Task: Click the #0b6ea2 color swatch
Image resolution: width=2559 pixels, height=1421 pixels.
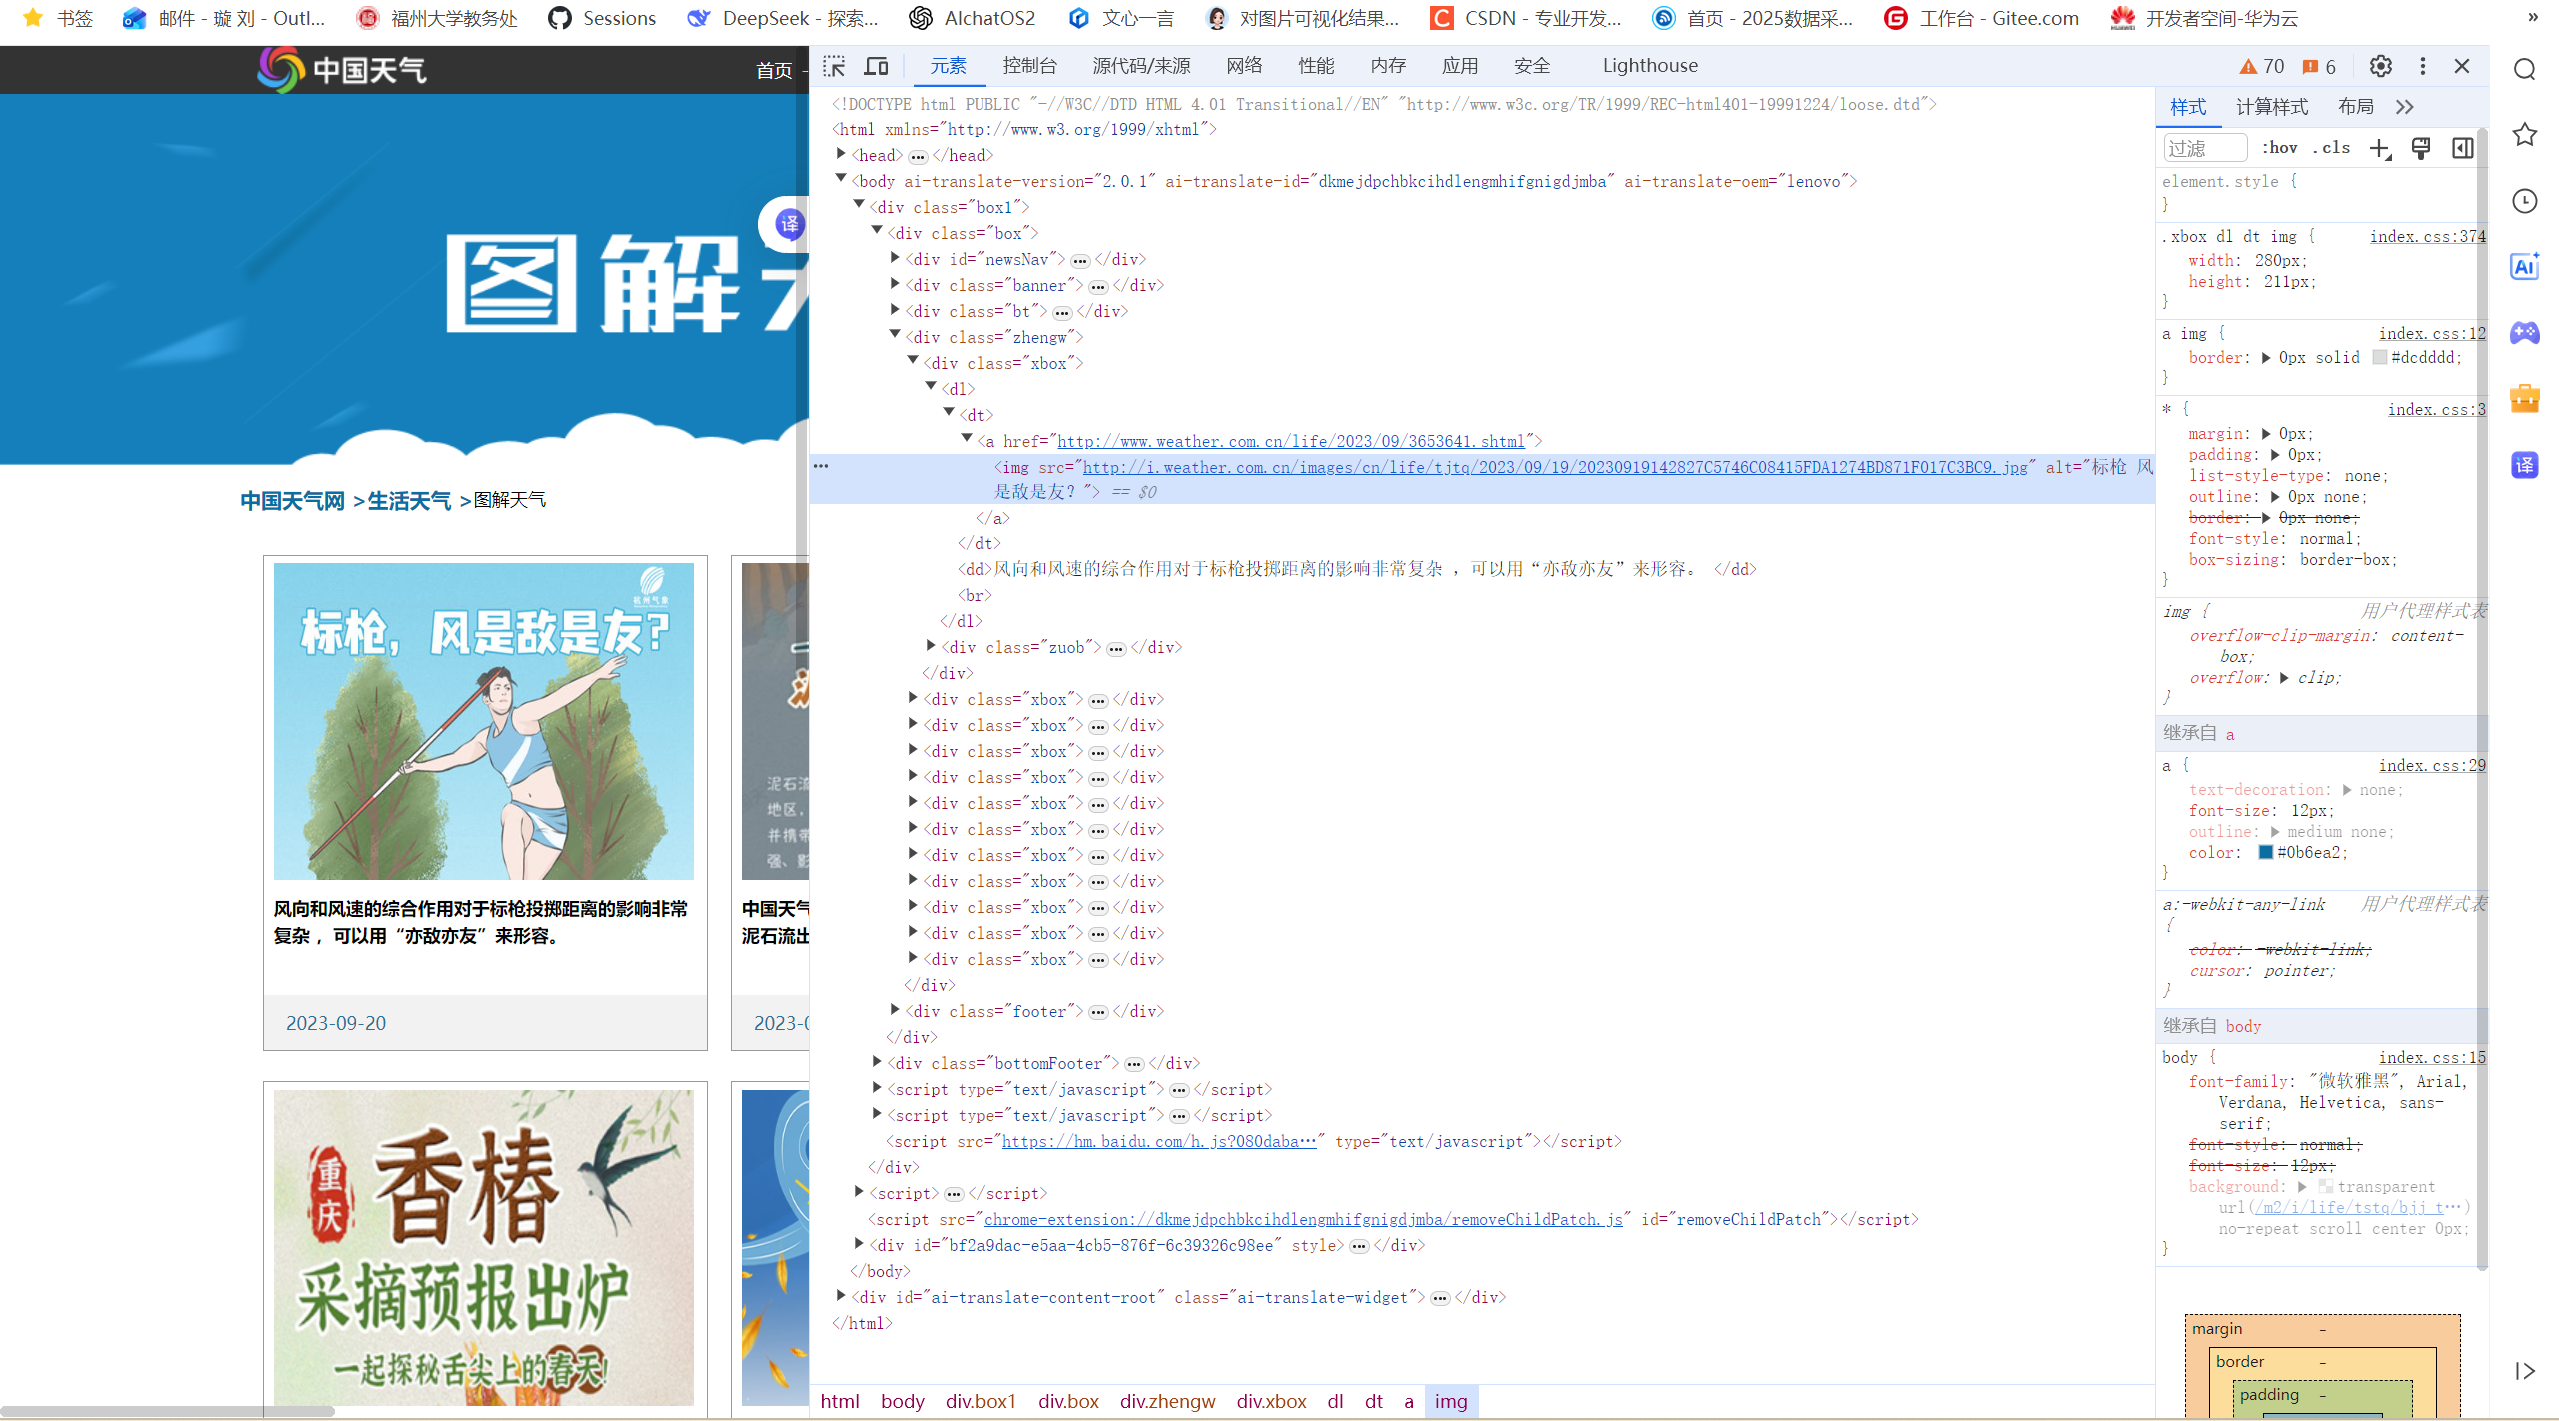Action: pos(2265,853)
